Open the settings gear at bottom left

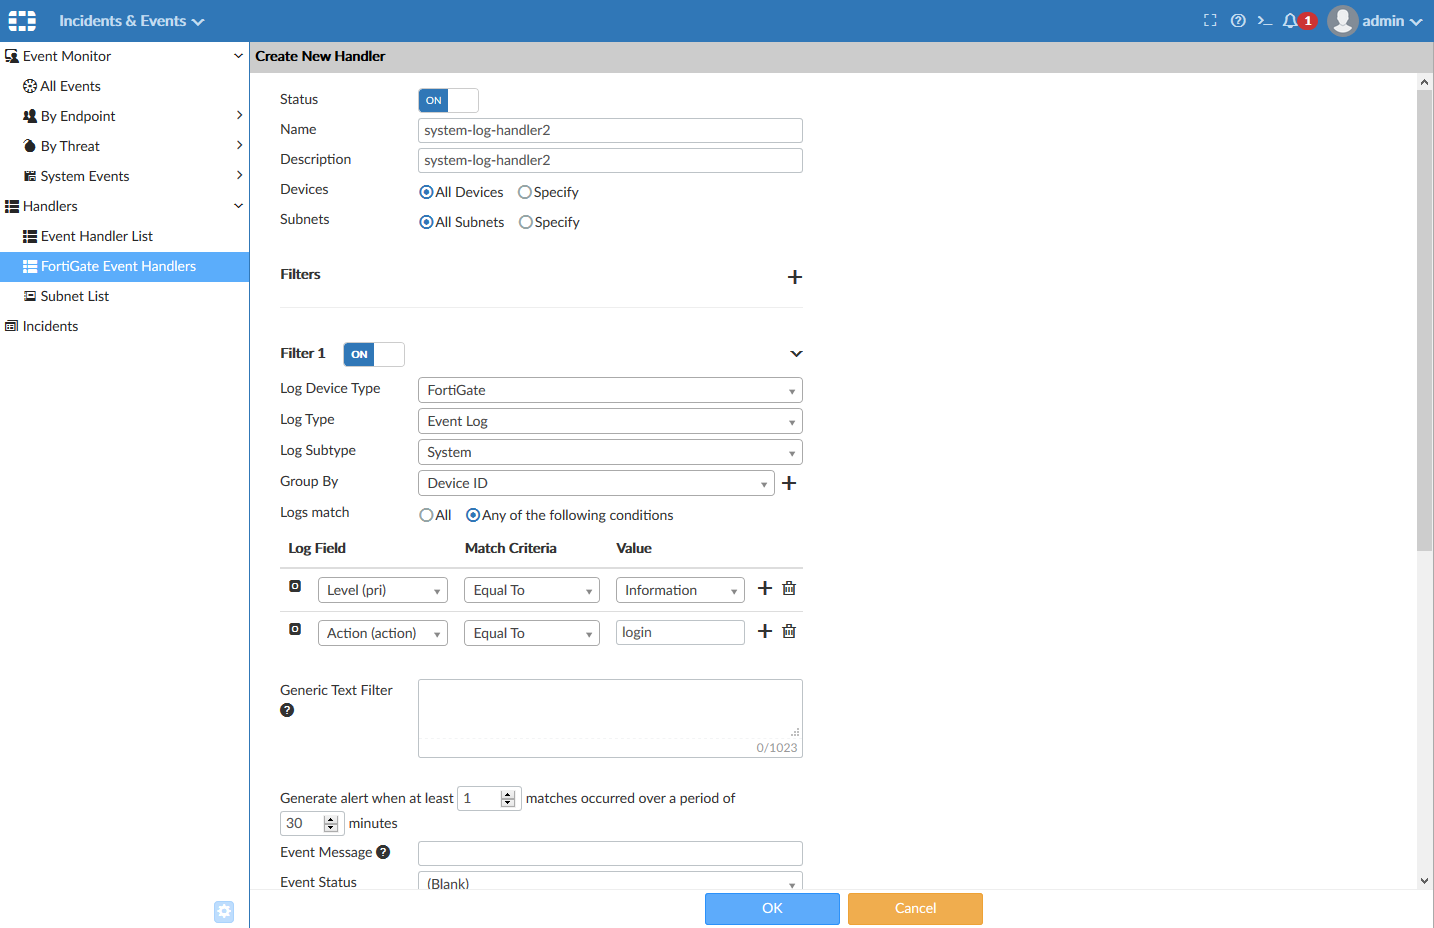(x=223, y=911)
